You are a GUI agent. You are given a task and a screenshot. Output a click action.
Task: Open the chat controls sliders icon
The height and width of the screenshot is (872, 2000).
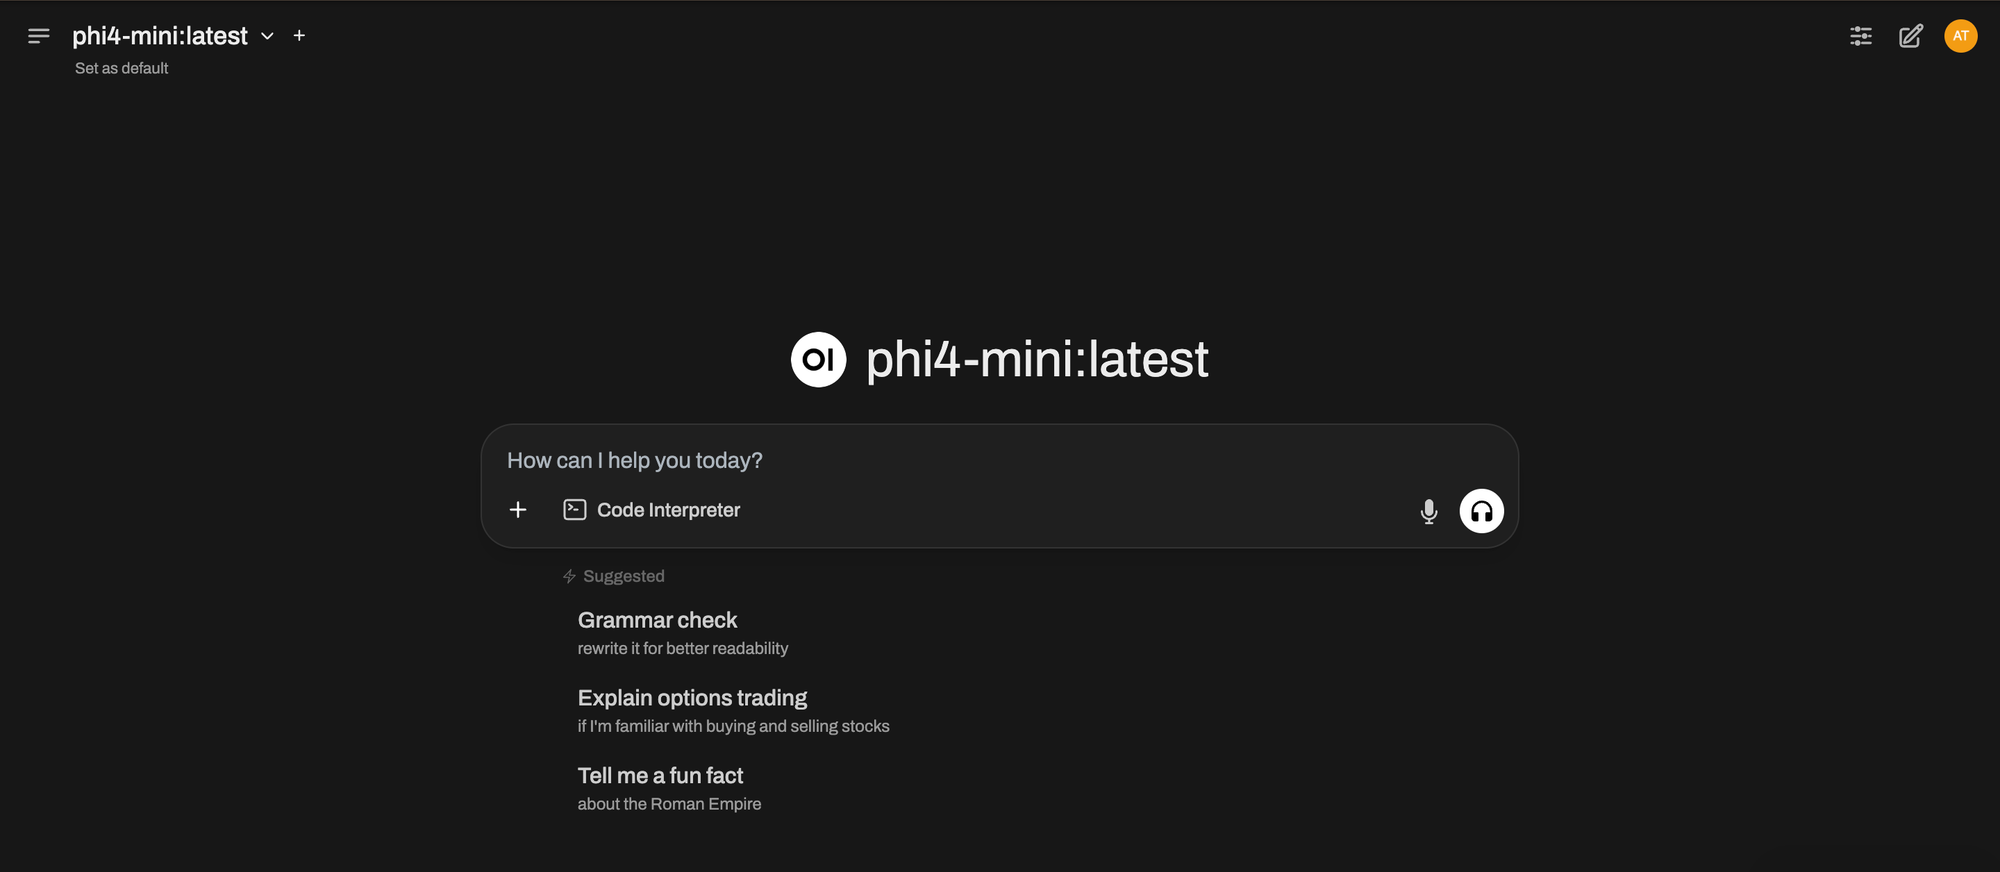(x=1860, y=36)
